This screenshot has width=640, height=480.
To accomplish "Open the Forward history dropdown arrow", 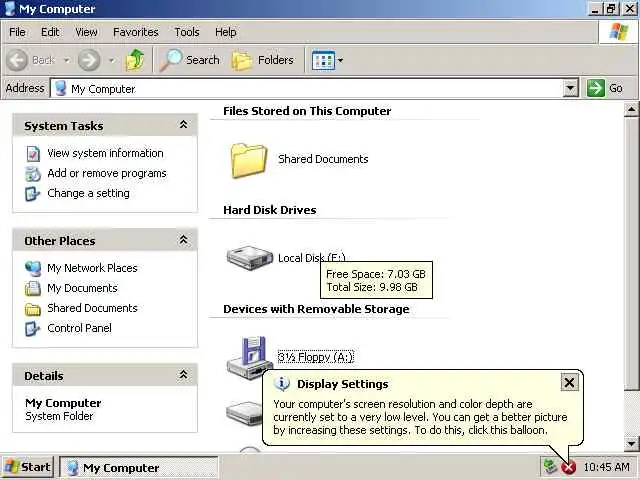I will pyautogui.click(x=111, y=60).
